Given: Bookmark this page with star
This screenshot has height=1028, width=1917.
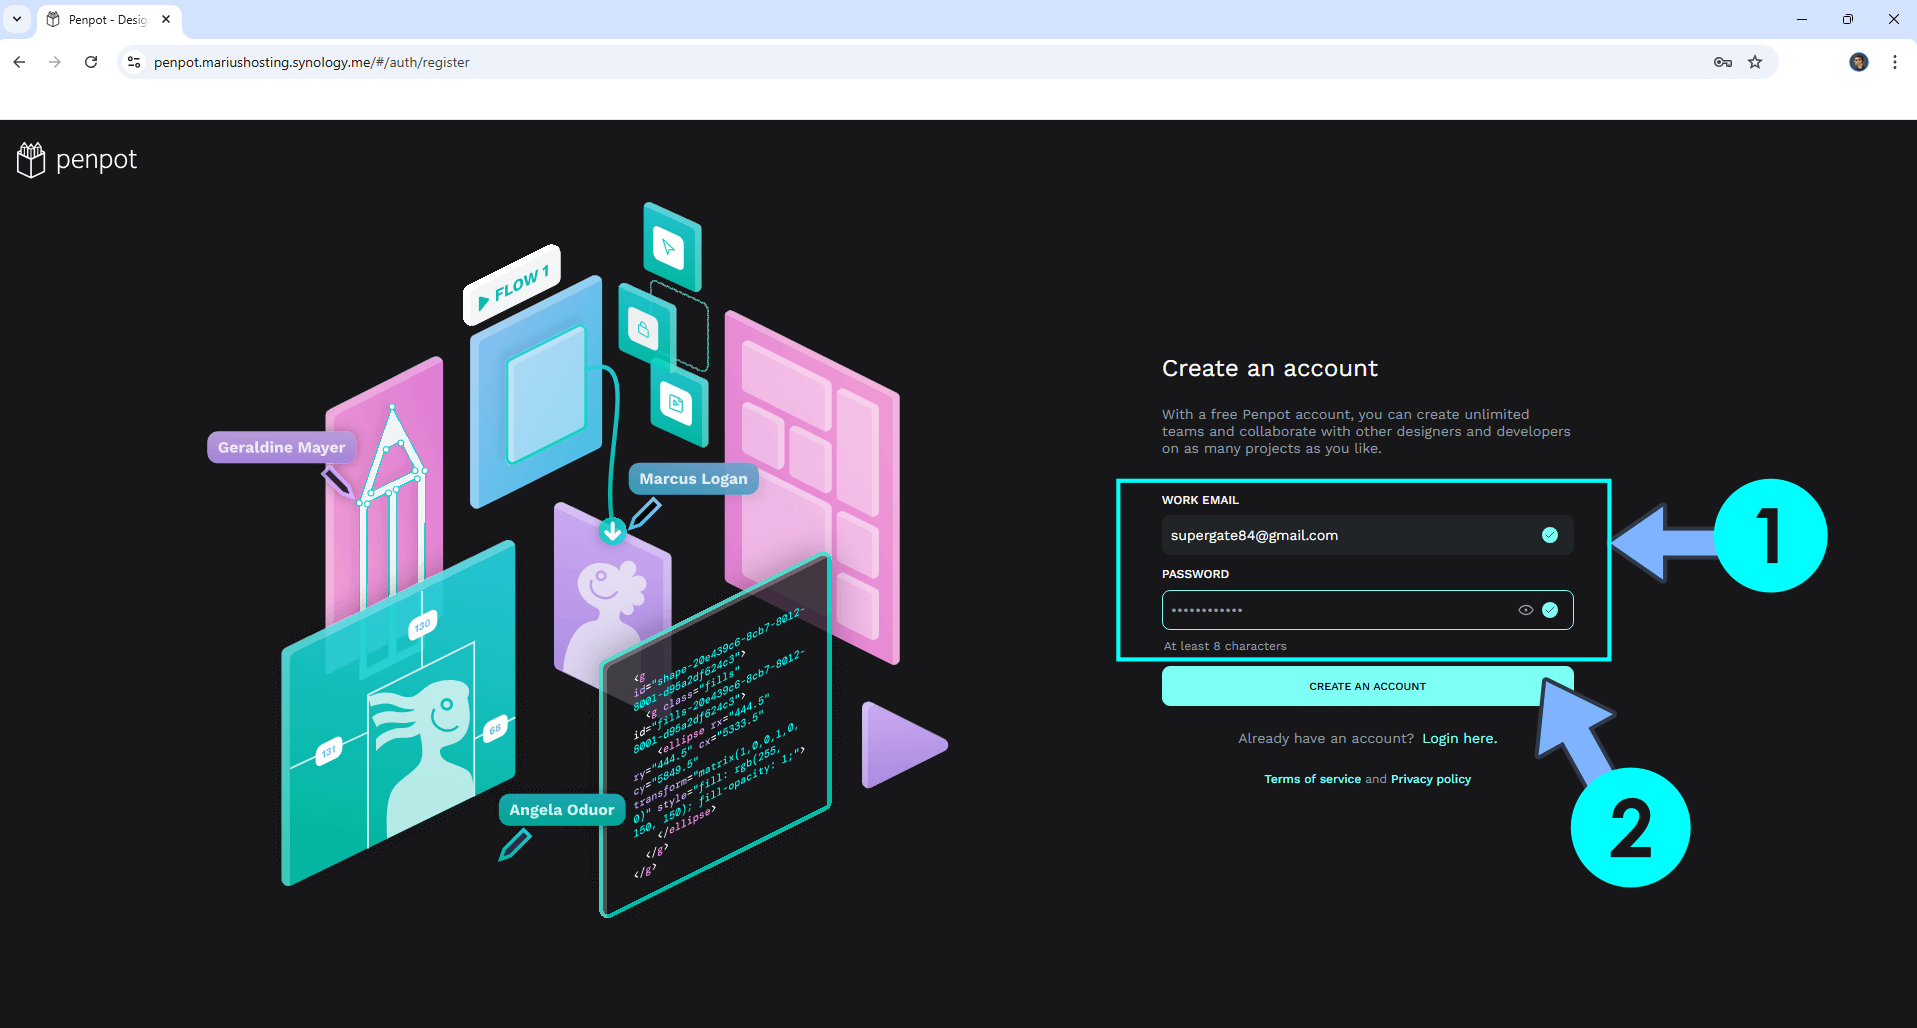Looking at the screenshot, I should point(1755,62).
